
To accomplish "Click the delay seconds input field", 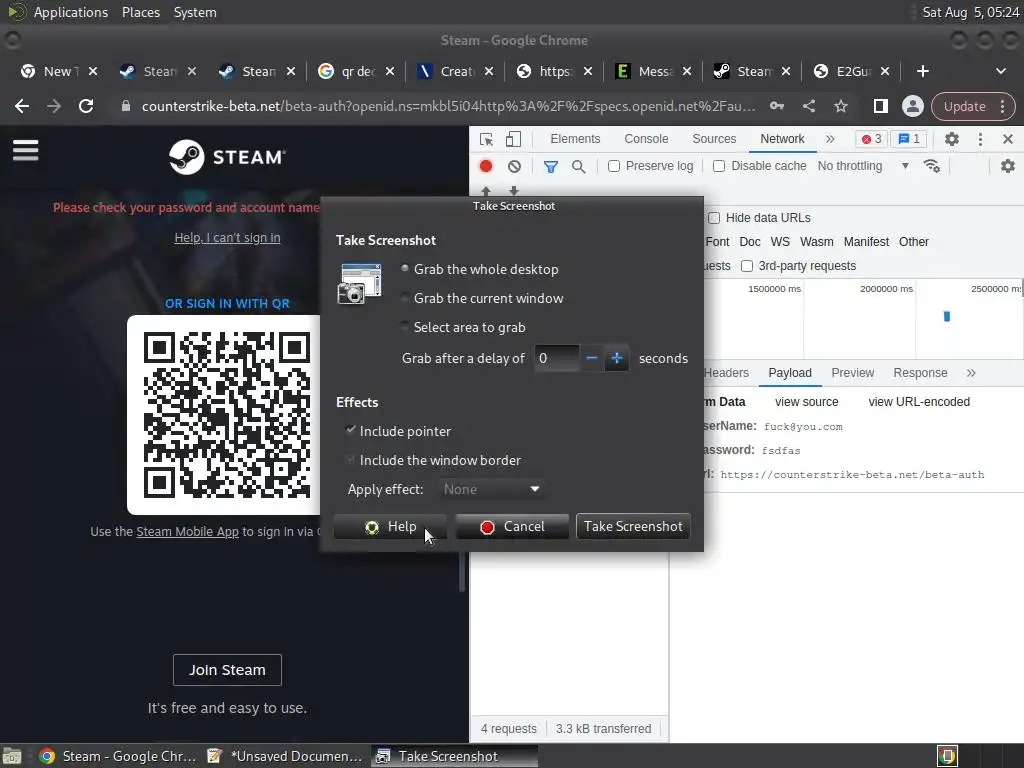I will point(556,358).
